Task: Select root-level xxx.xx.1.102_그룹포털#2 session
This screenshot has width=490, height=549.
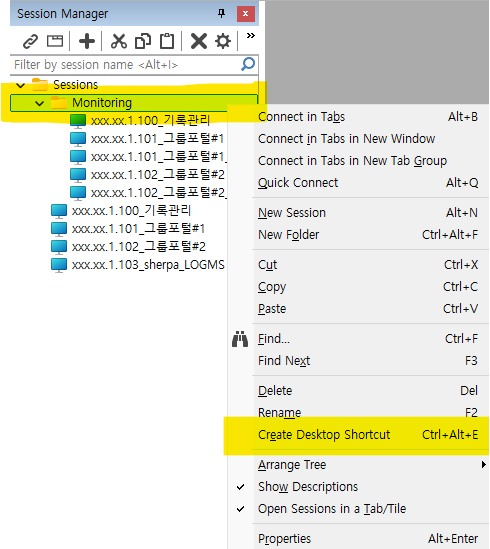Action: tap(138, 247)
